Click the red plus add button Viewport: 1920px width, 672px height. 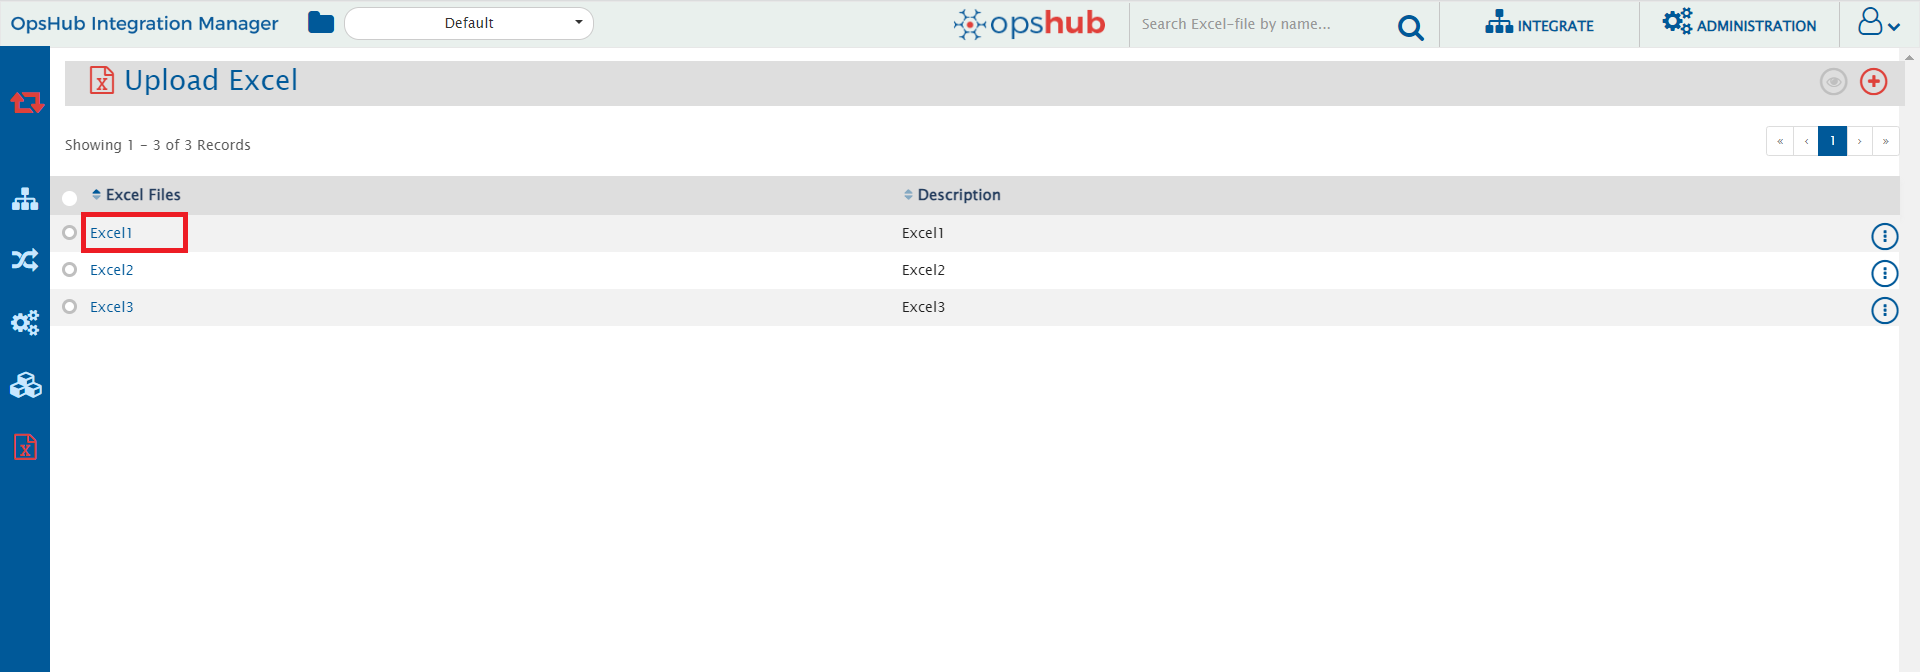pyautogui.click(x=1873, y=82)
